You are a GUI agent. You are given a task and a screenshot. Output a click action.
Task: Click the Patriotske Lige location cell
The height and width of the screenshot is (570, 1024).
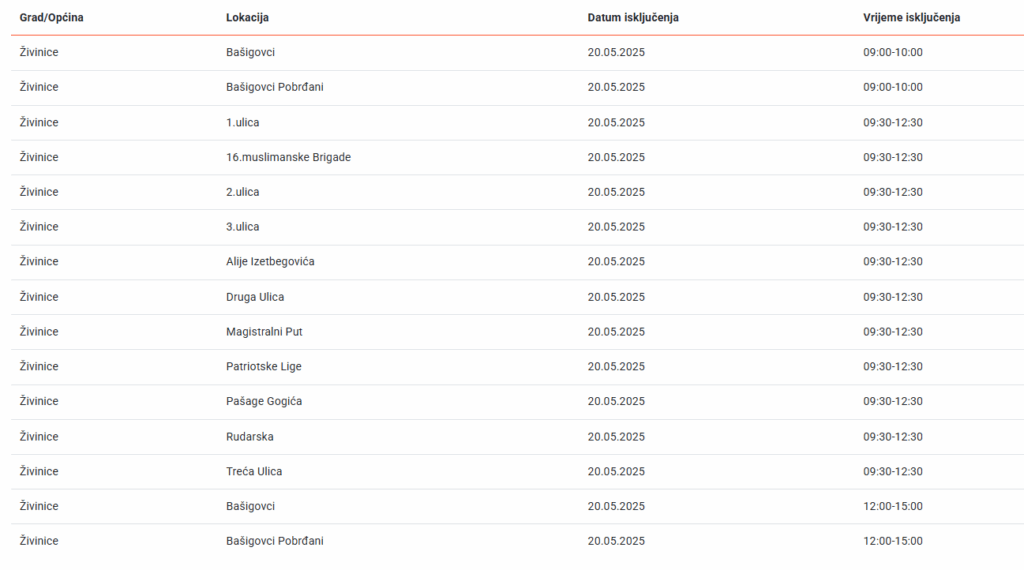coord(264,367)
